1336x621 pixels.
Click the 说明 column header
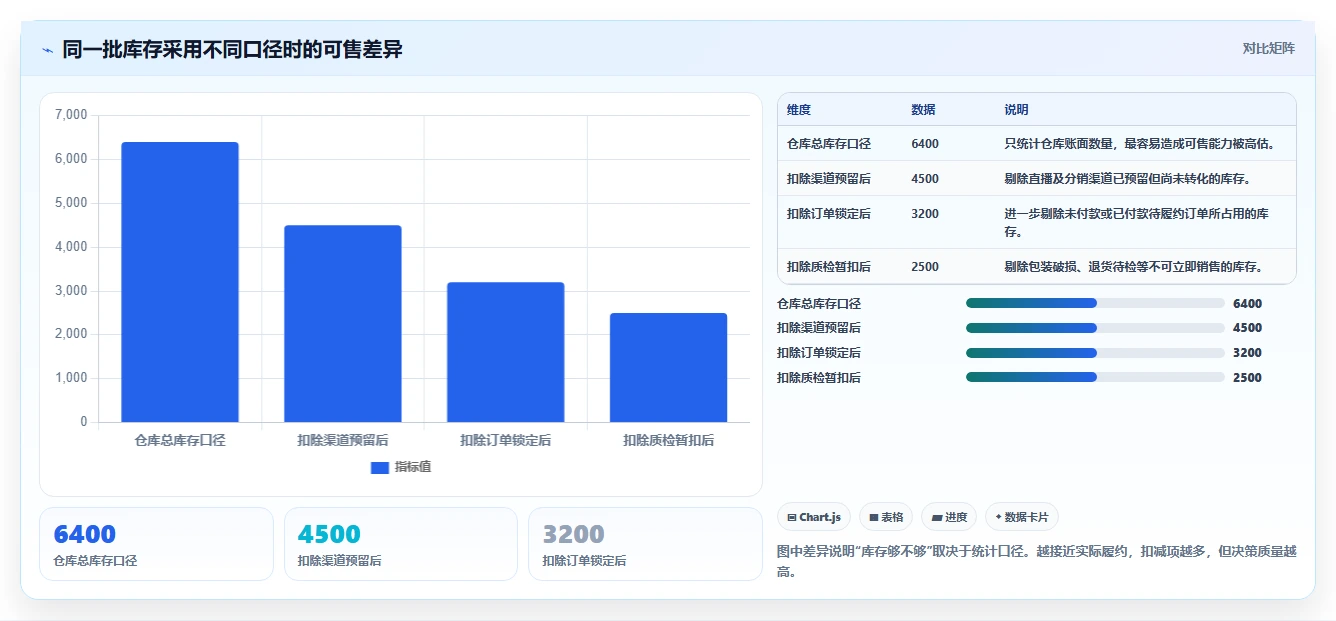(x=1016, y=110)
